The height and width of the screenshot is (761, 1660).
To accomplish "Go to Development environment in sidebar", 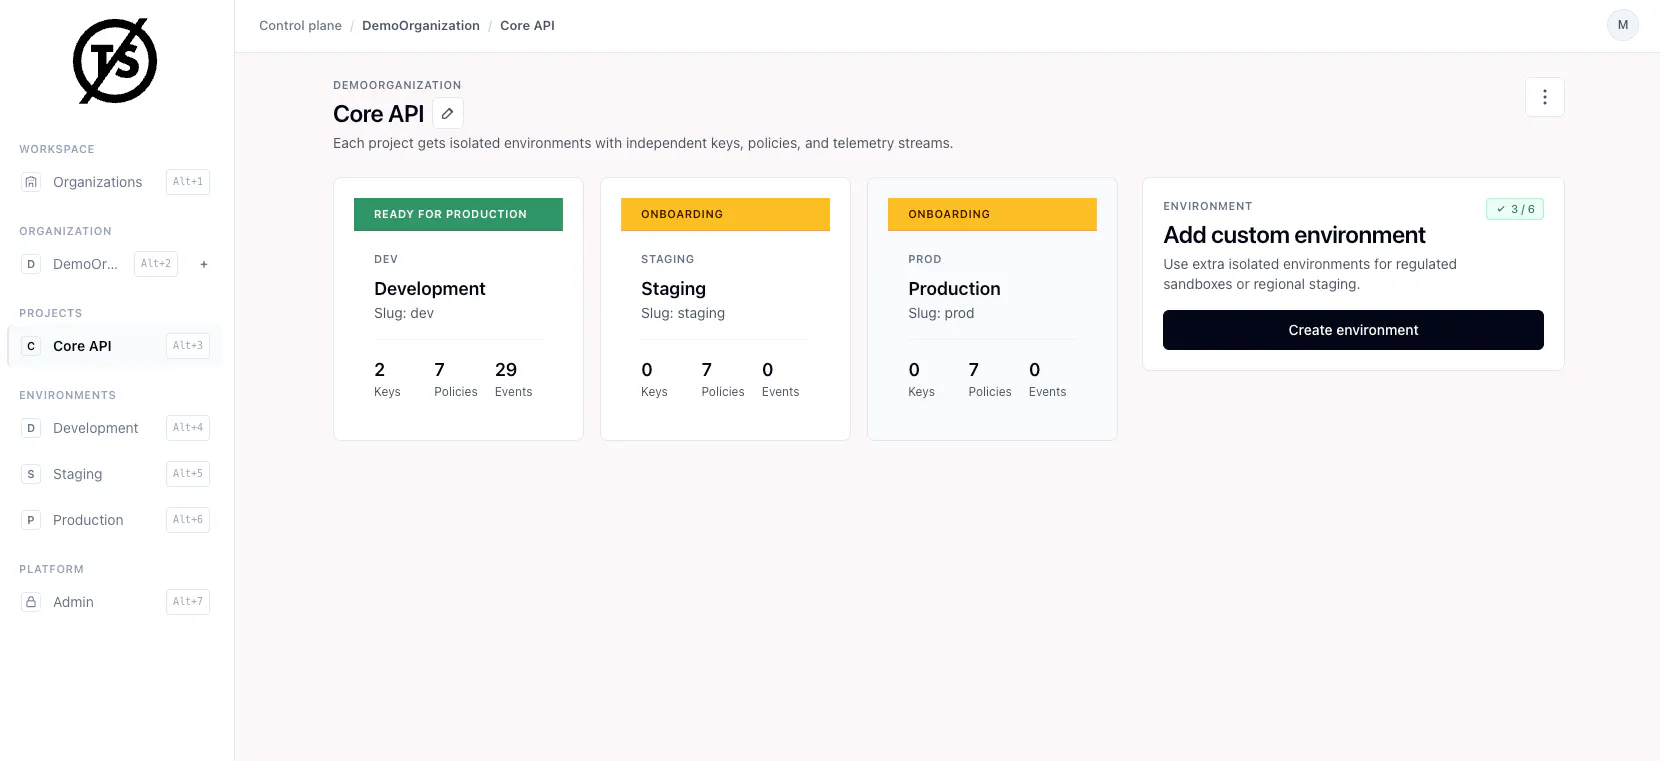I will [x=114, y=428].
